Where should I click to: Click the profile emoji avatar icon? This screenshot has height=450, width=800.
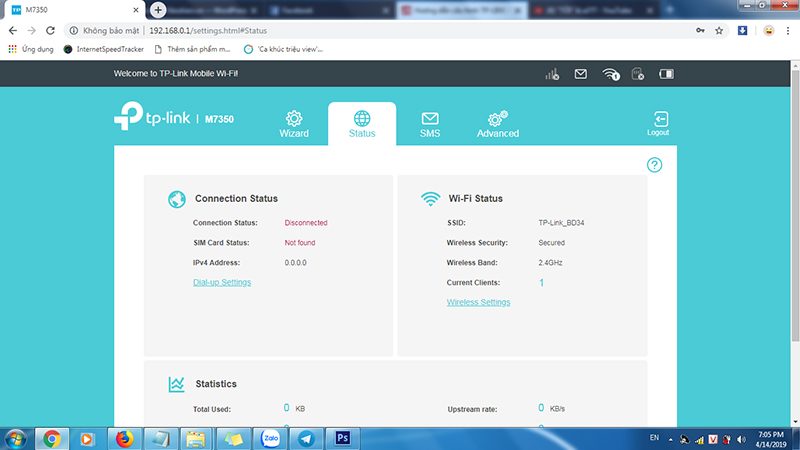click(768, 31)
